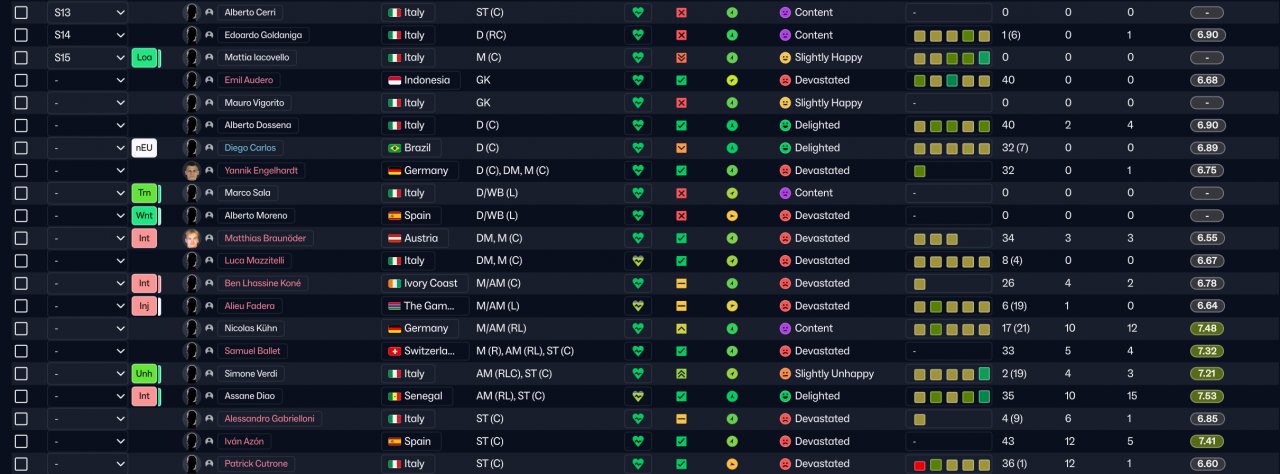Click Patrick Cutrone's recent form colored squares
The height and width of the screenshot is (474, 1280).
pos(950,464)
